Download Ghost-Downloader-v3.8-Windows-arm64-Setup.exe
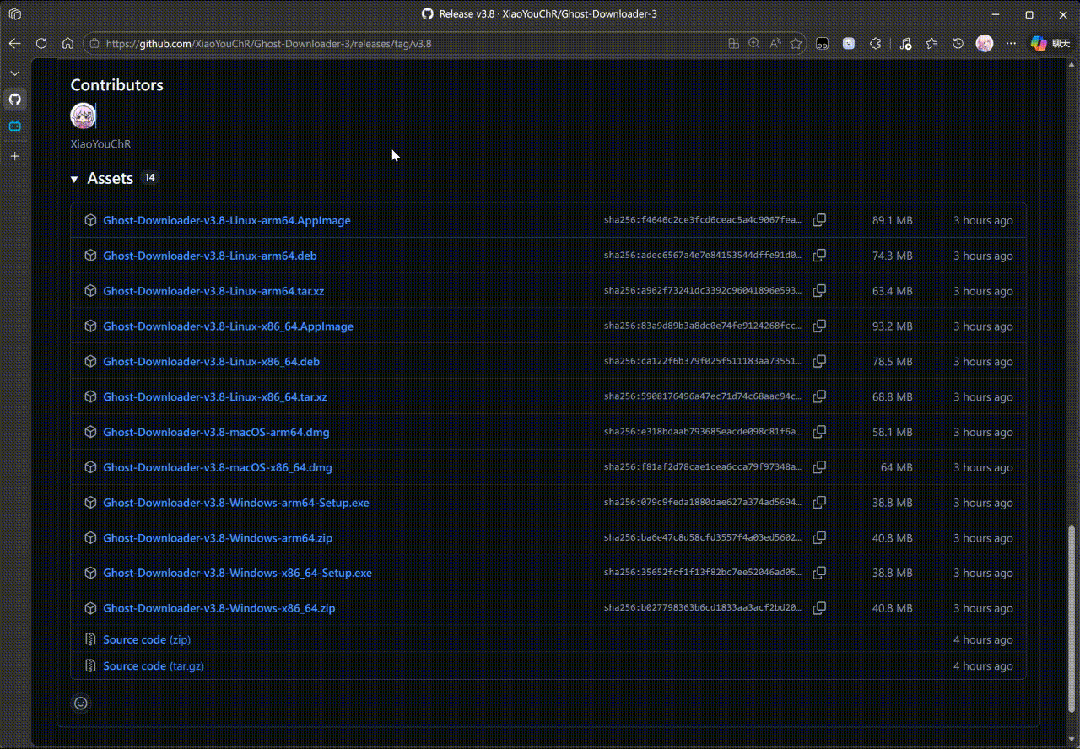 coord(236,502)
